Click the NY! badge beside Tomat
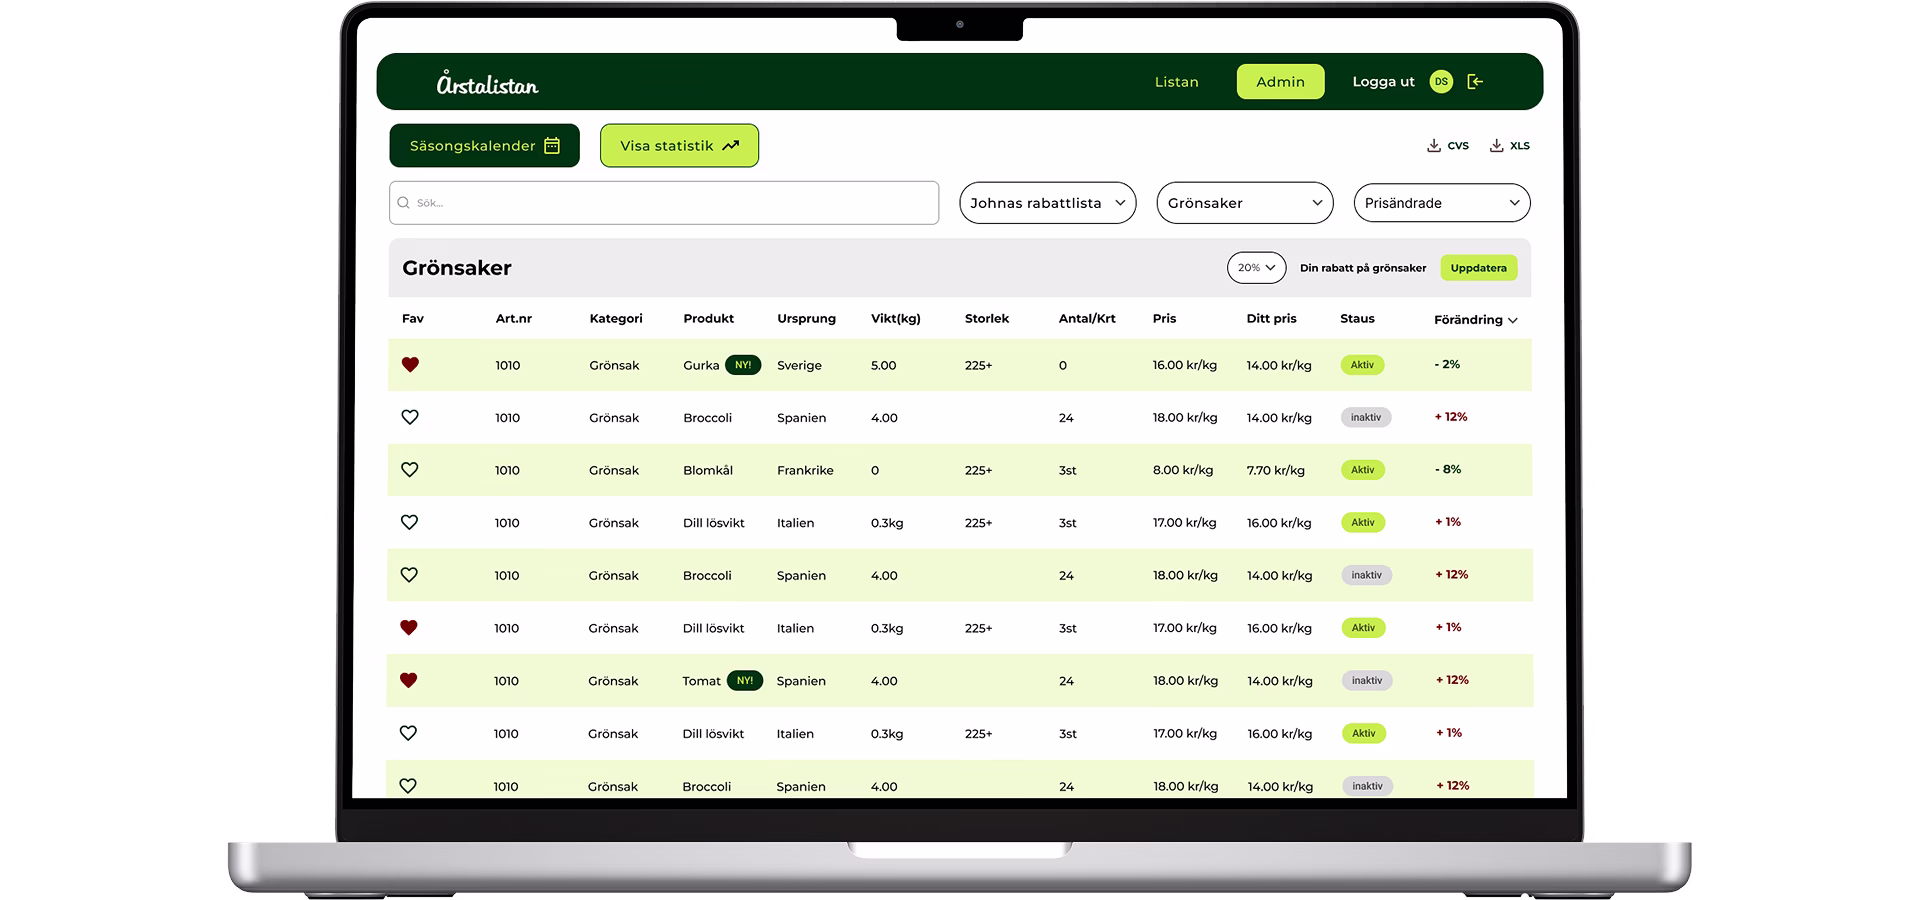Image resolution: width=1920 pixels, height=900 pixels. [x=745, y=681]
